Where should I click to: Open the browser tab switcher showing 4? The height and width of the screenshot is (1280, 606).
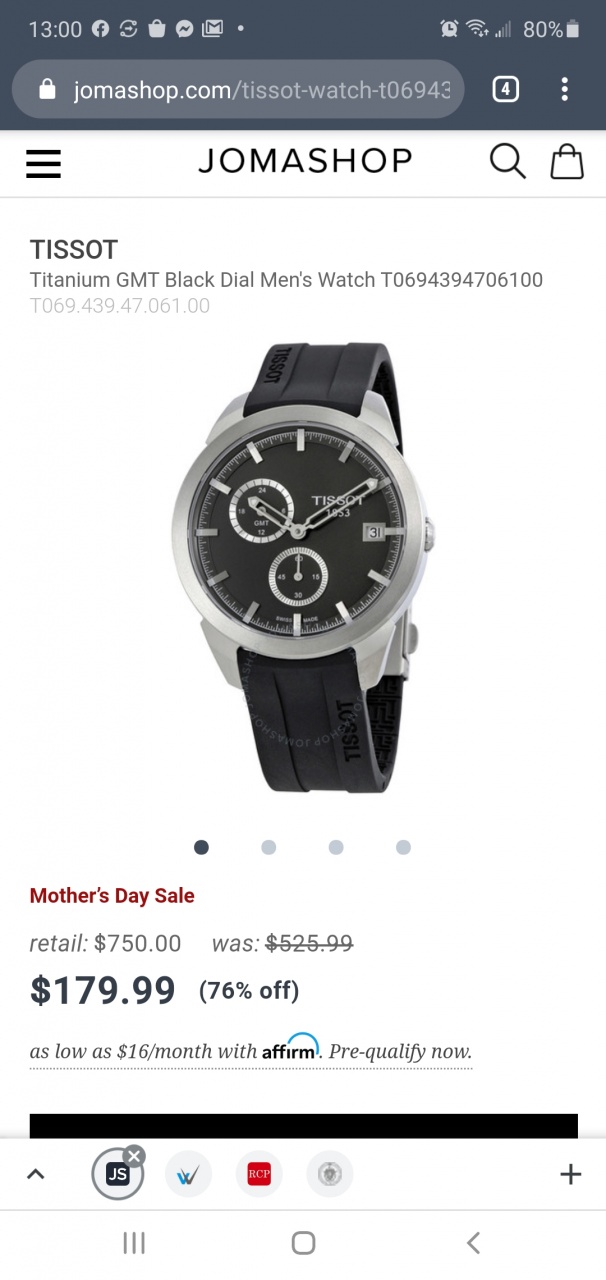tap(505, 90)
